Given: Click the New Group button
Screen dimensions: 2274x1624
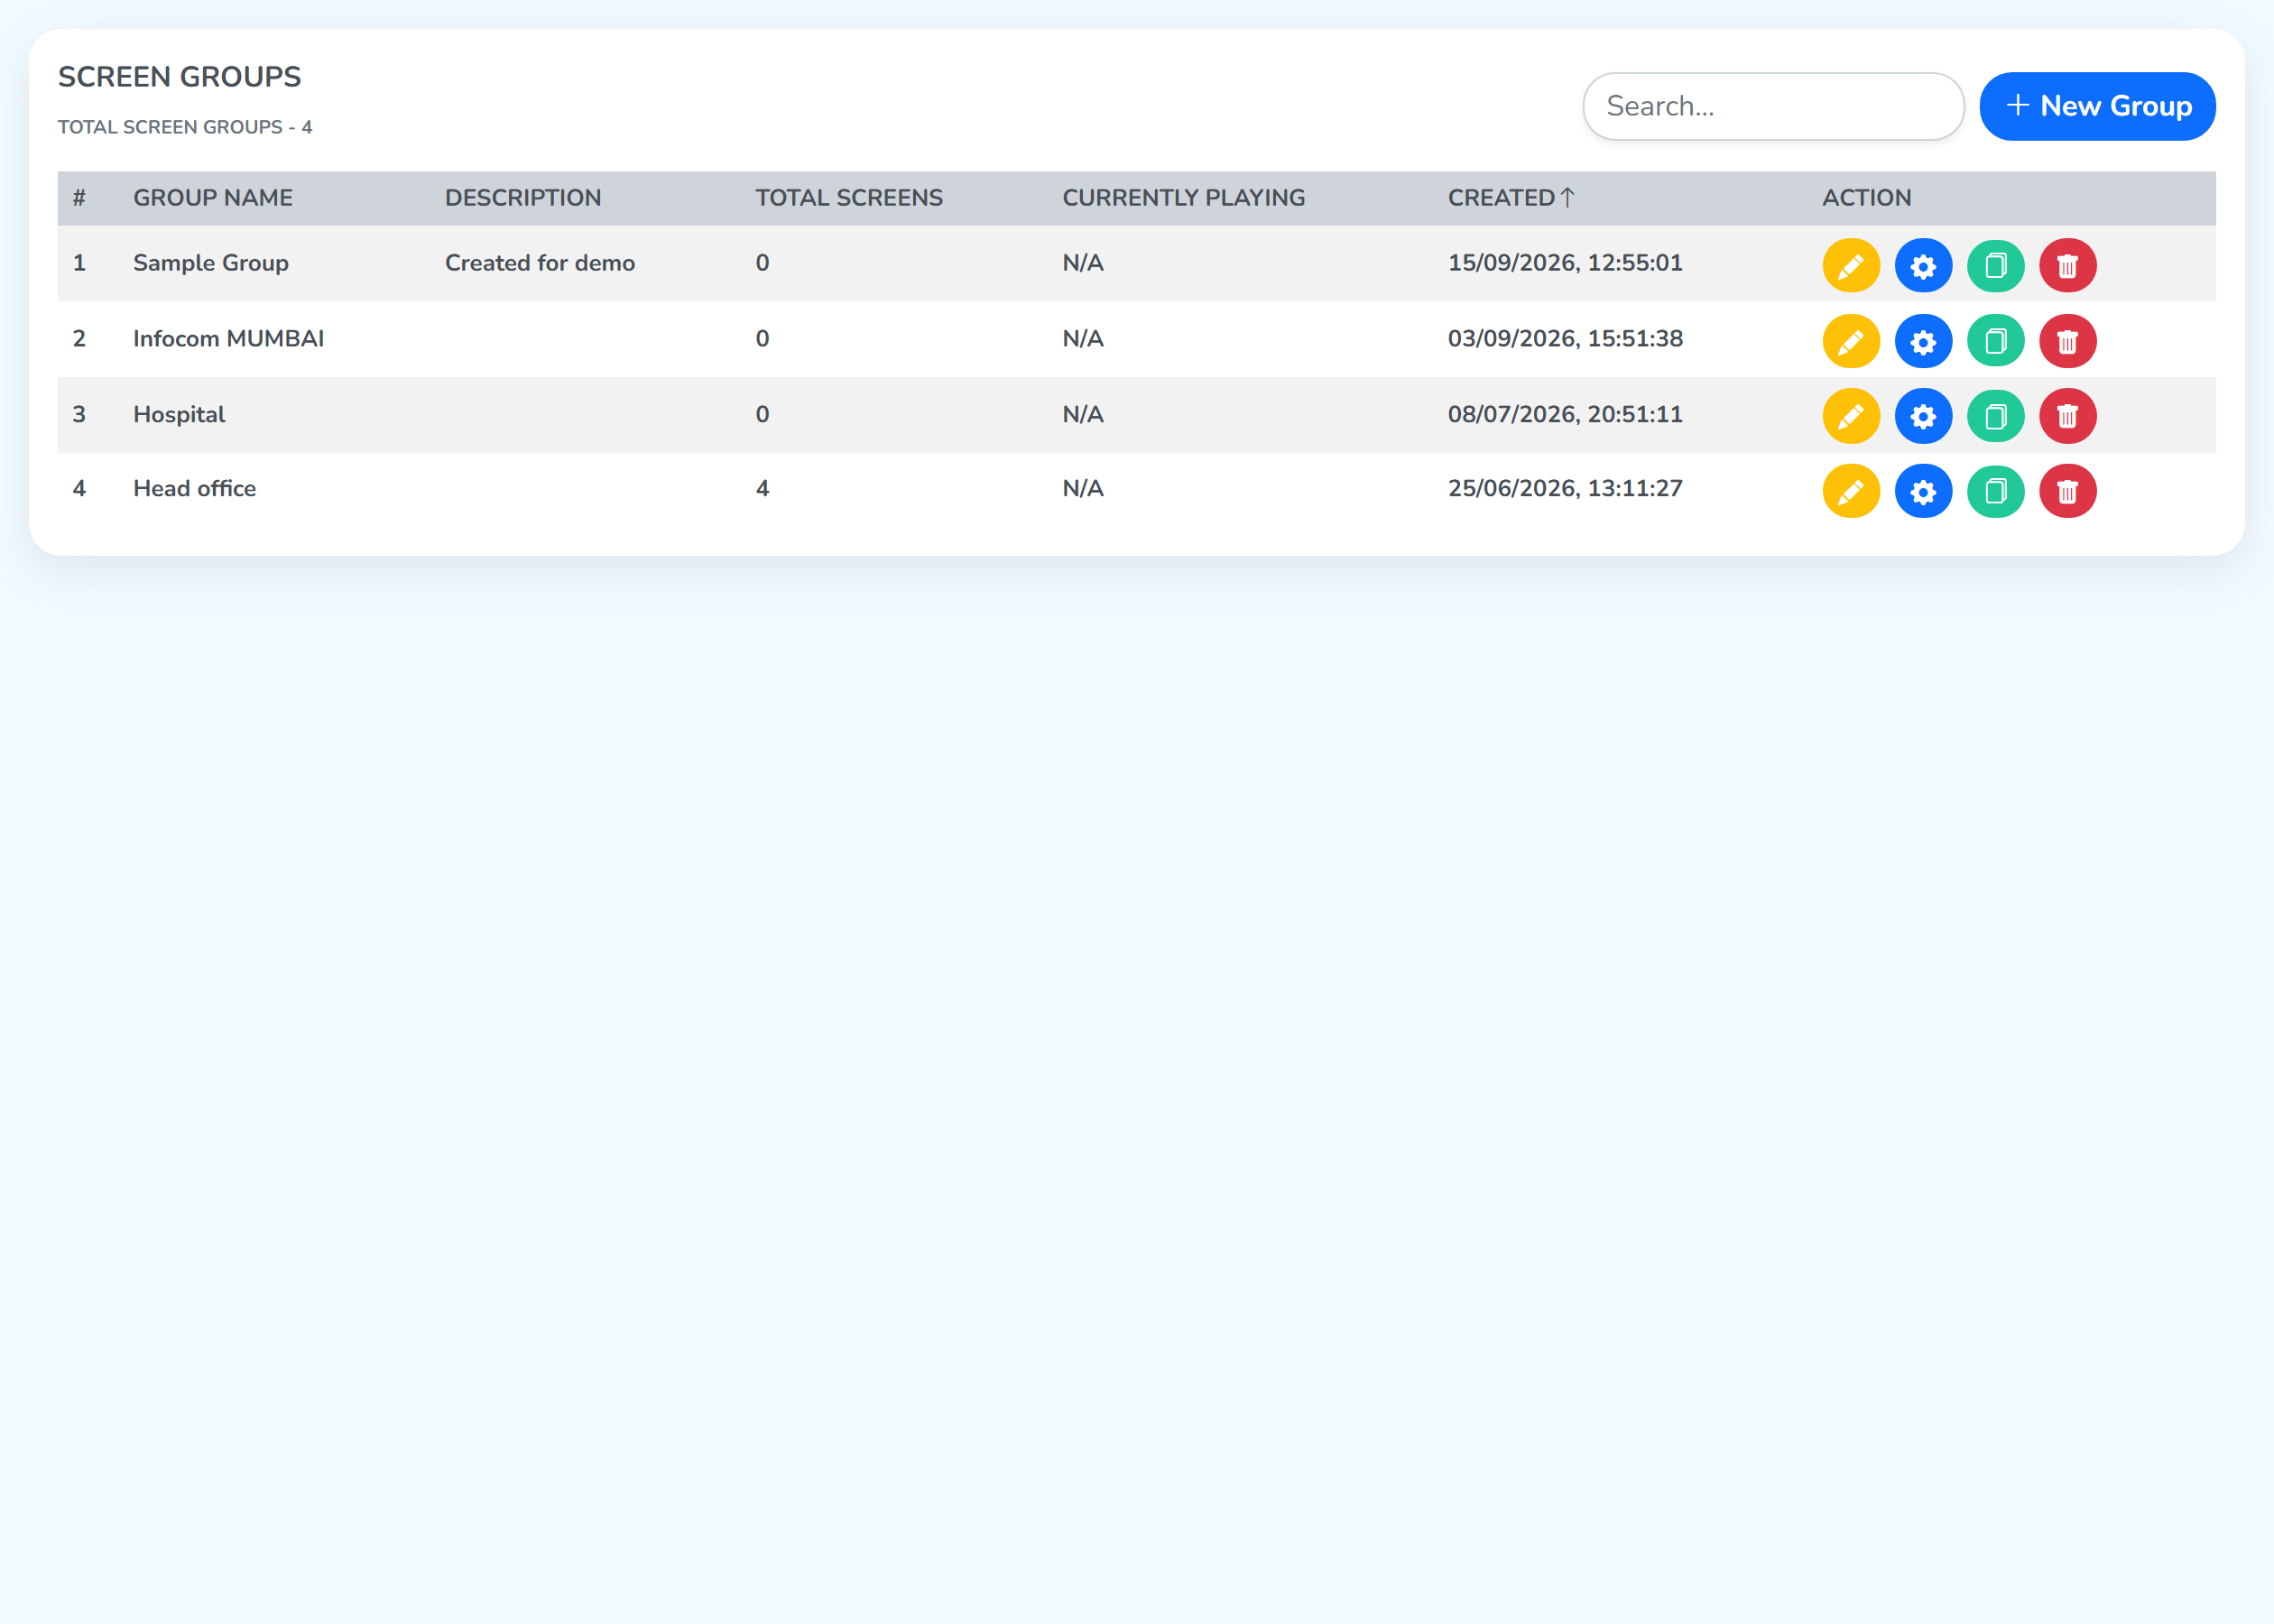Looking at the screenshot, I should [2097, 106].
